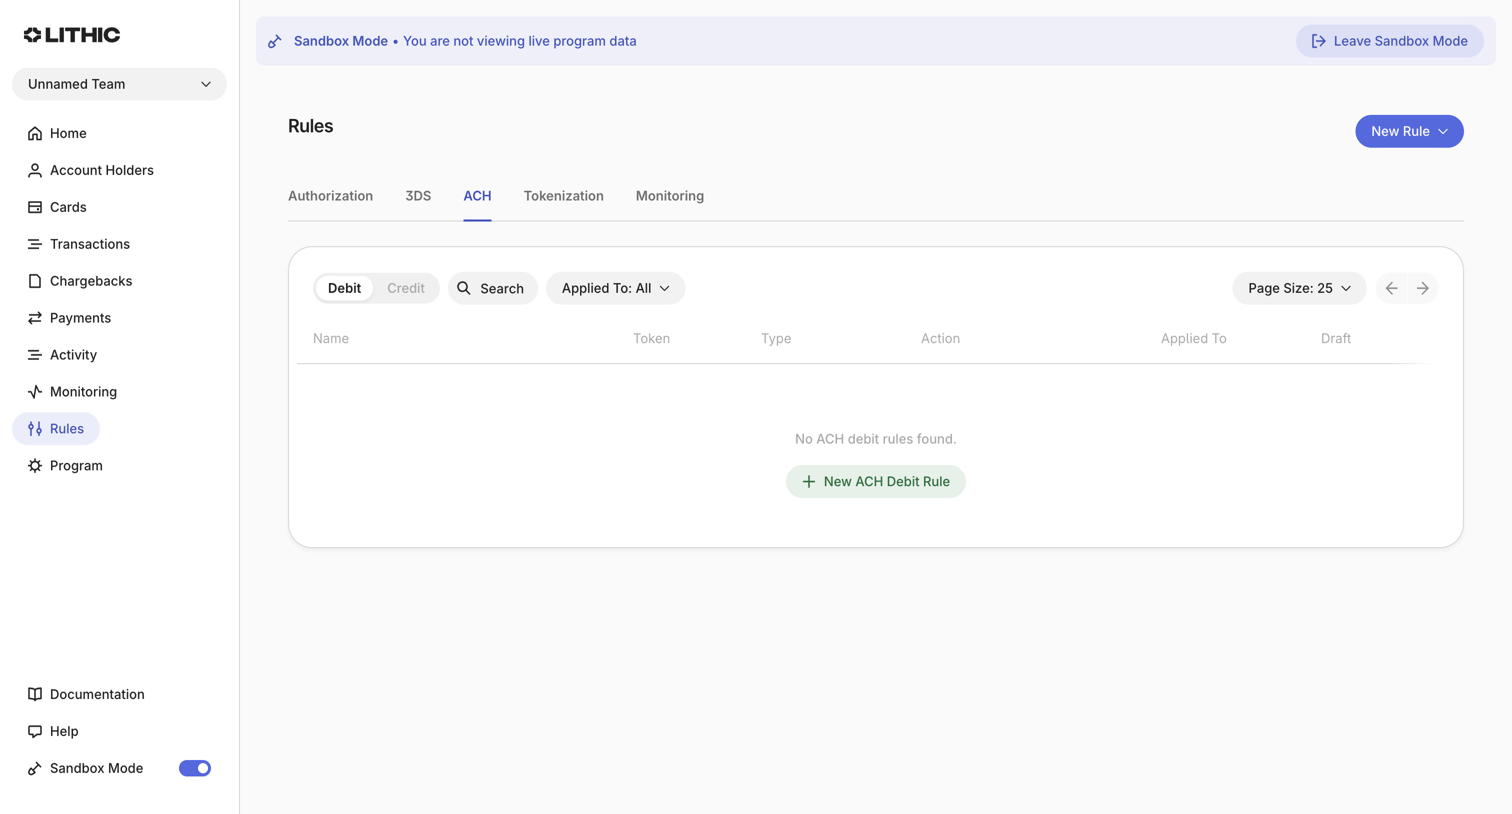Switch to Credit rules segment
Viewport: 1512px width, 814px height.
pyautogui.click(x=406, y=288)
